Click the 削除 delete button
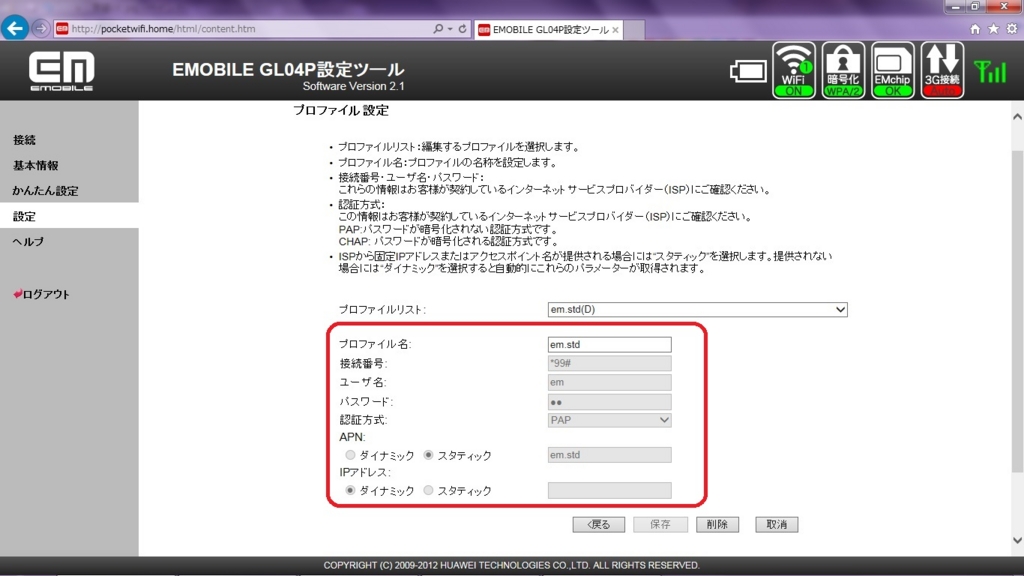Viewport: 1024px width, 576px height. [717, 524]
